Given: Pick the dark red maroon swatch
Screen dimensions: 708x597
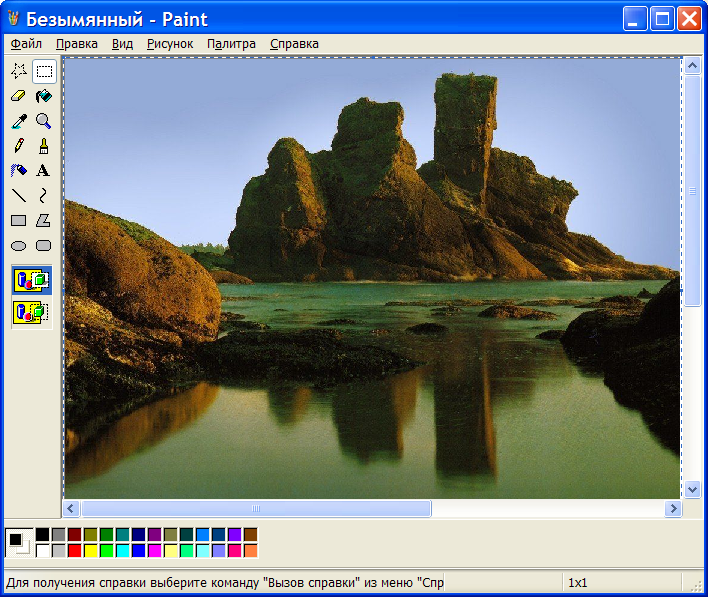Looking at the screenshot, I should coord(75,535).
